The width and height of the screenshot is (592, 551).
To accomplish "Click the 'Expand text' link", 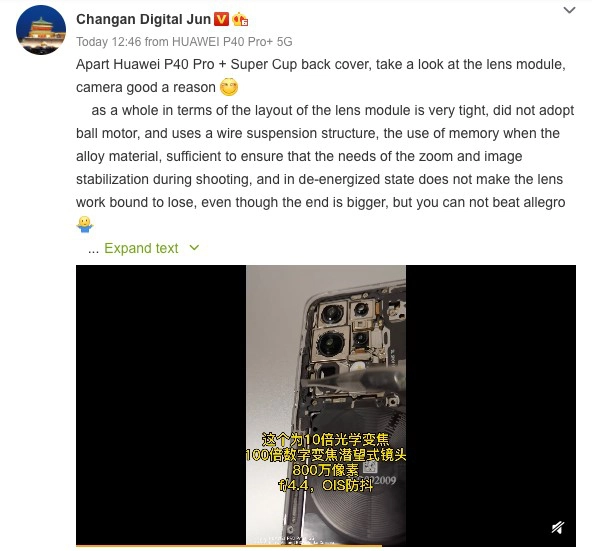I will (141, 248).
